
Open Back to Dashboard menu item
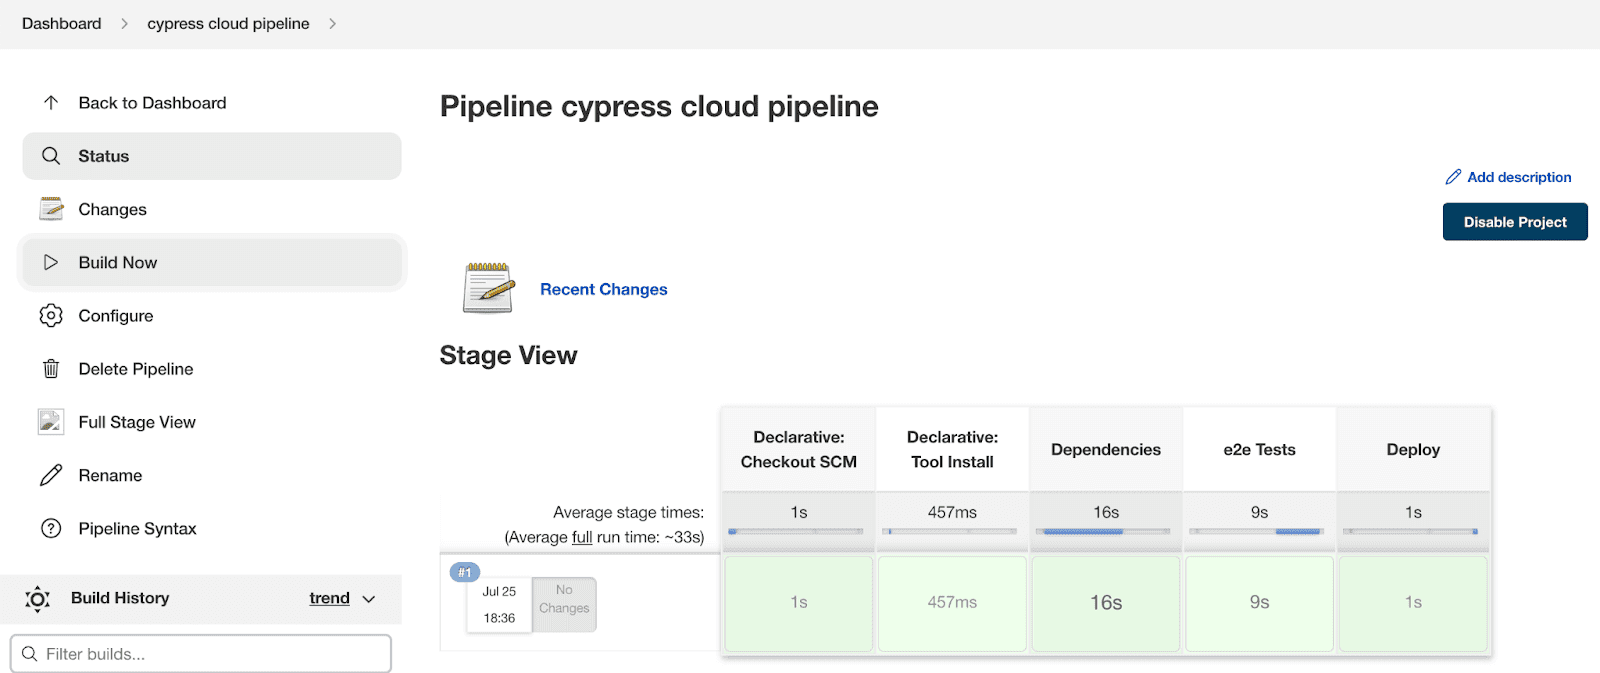[212, 103]
